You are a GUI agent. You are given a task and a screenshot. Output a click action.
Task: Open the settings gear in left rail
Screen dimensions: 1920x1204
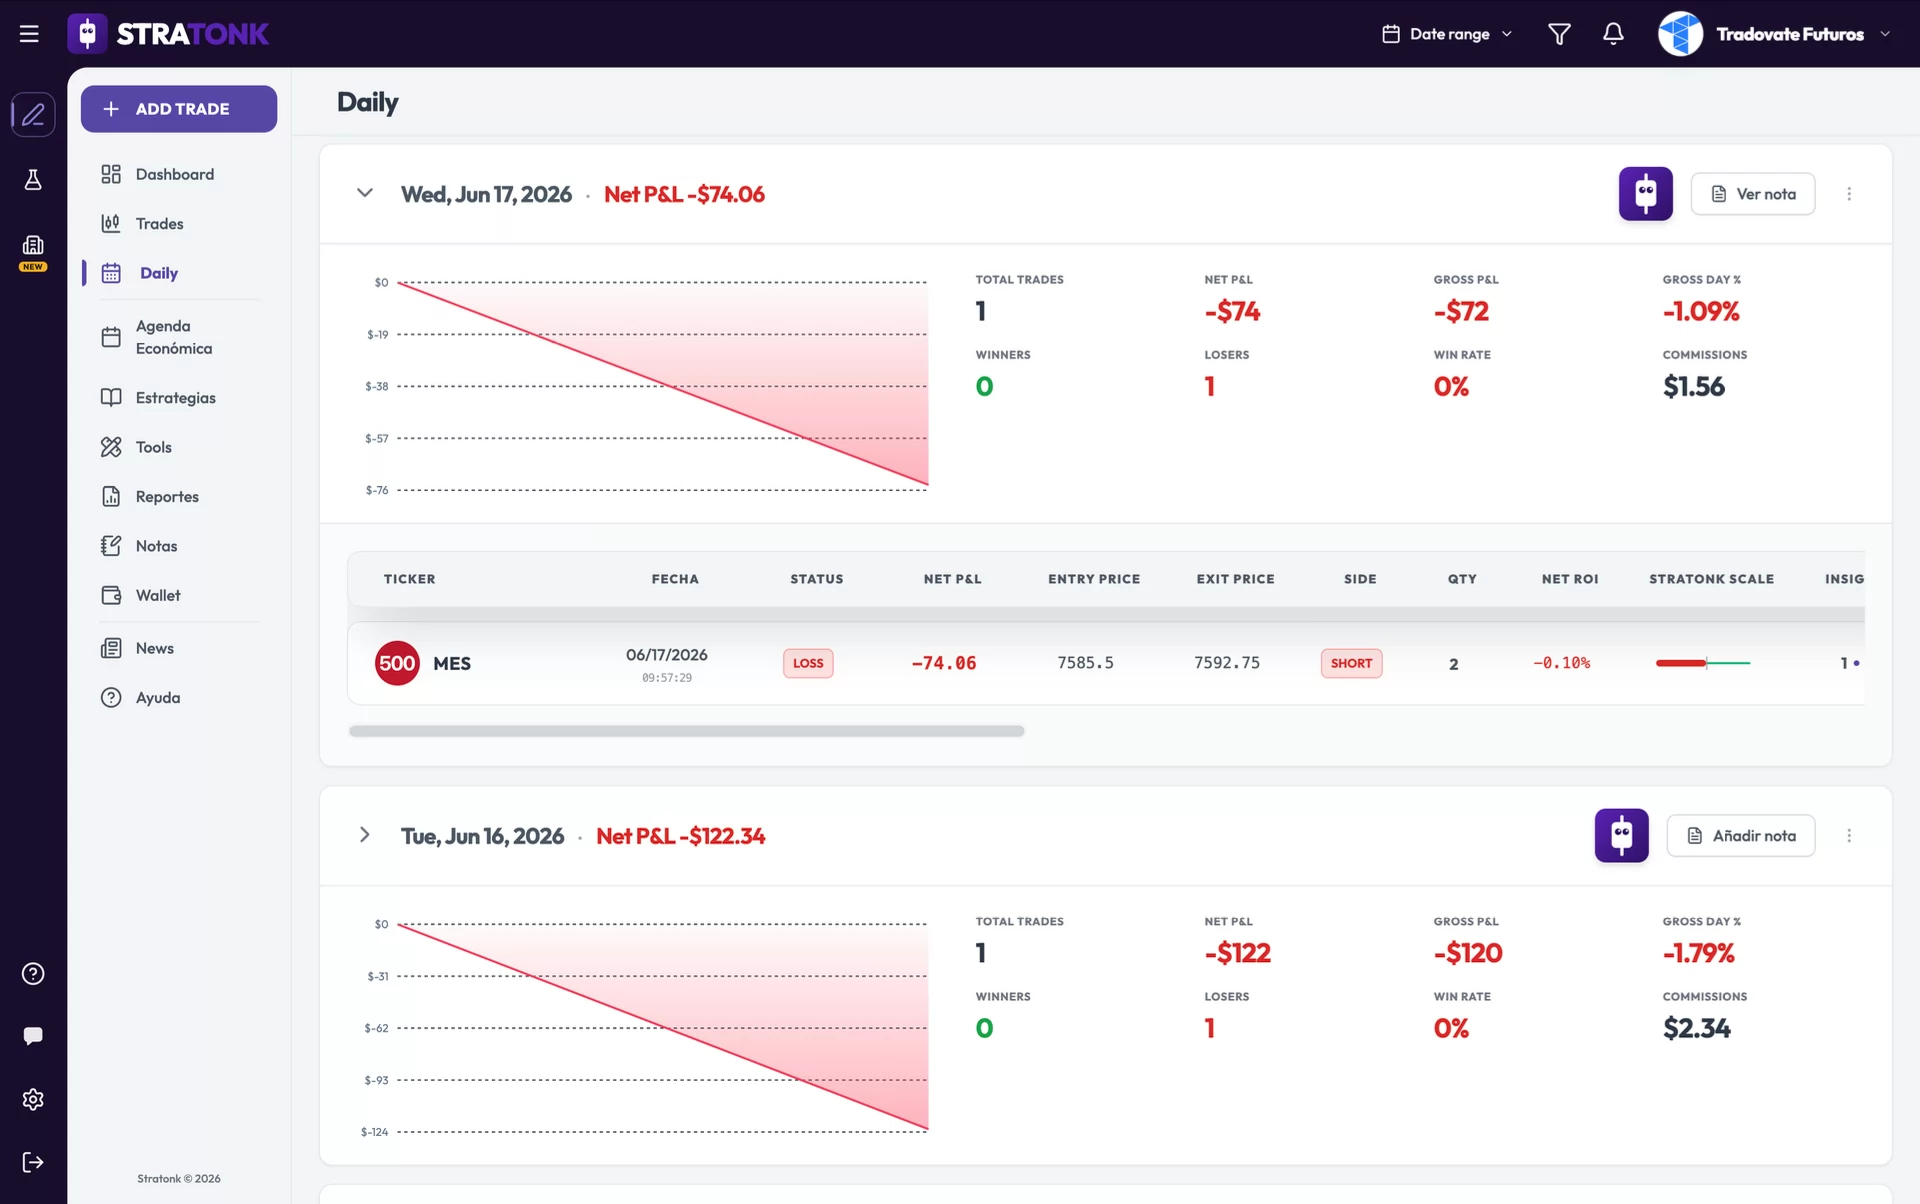point(33,1099)
